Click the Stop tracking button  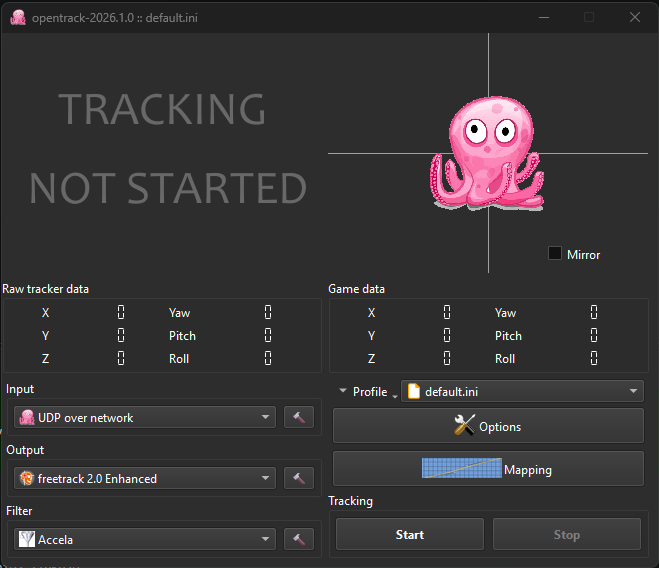tap(567, 534)
